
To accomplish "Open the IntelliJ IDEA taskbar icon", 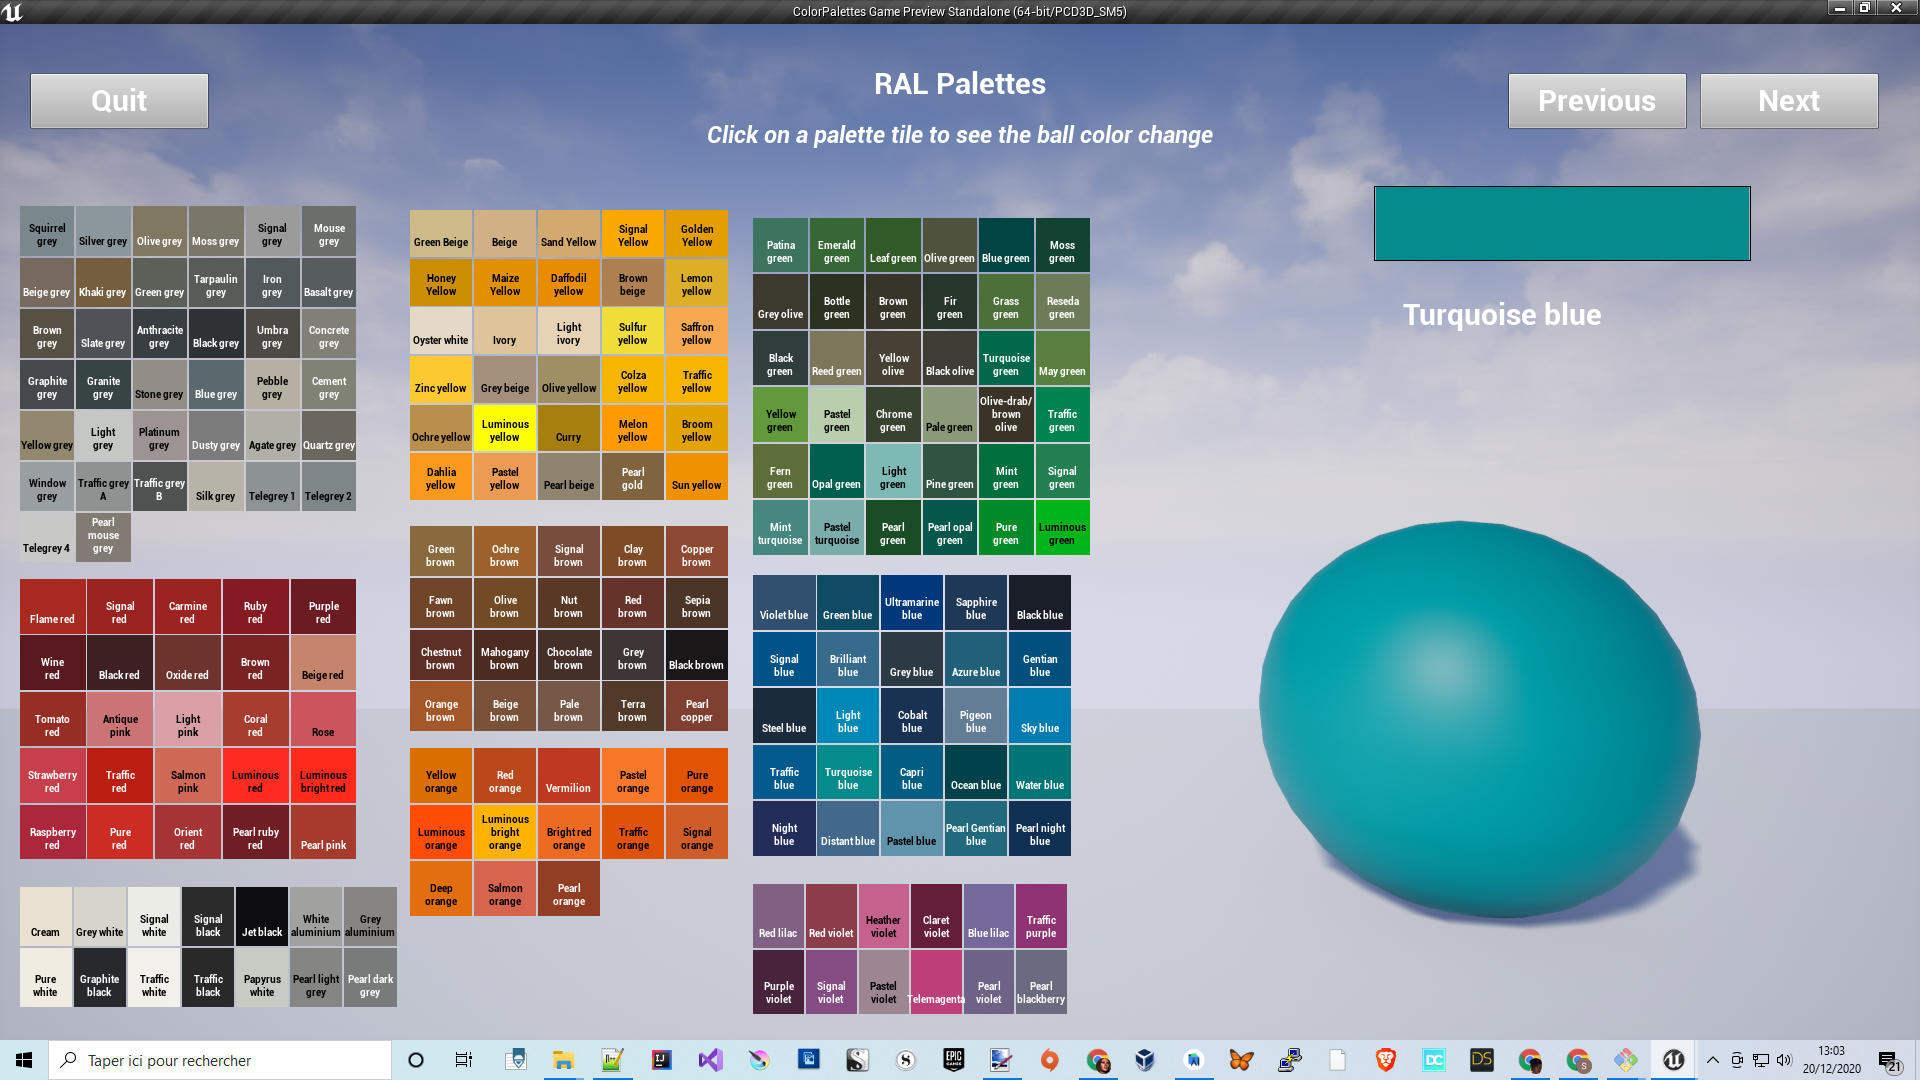I will [661, 1060].
